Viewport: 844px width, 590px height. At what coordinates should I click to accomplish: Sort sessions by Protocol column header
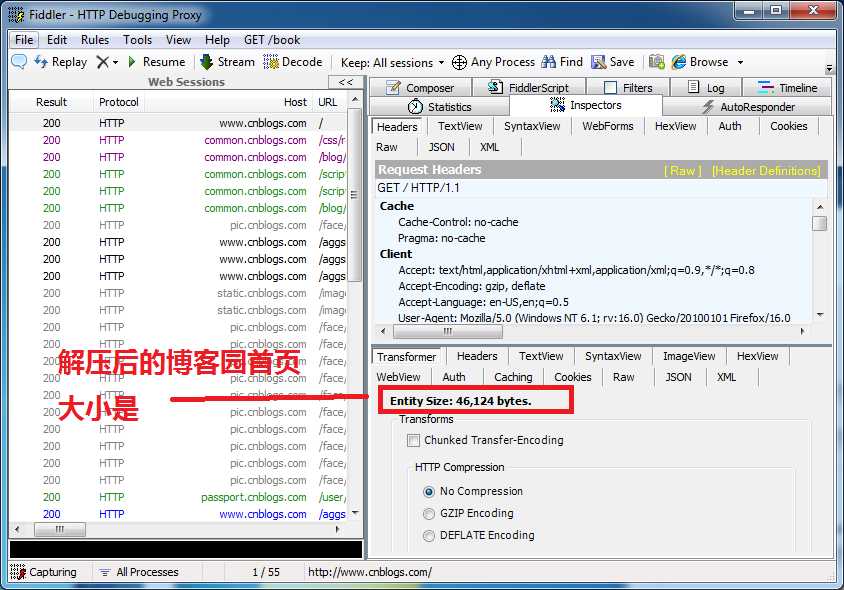(118, 102)
